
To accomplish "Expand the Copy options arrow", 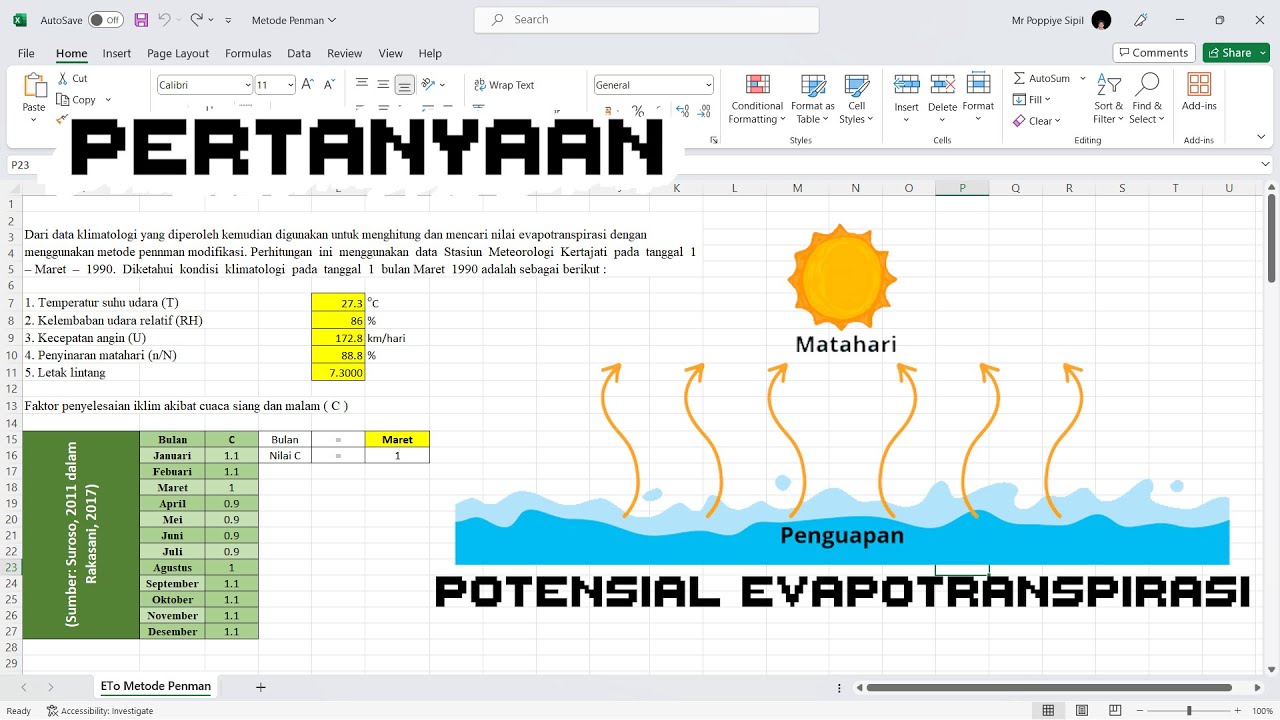I will 108,100.
